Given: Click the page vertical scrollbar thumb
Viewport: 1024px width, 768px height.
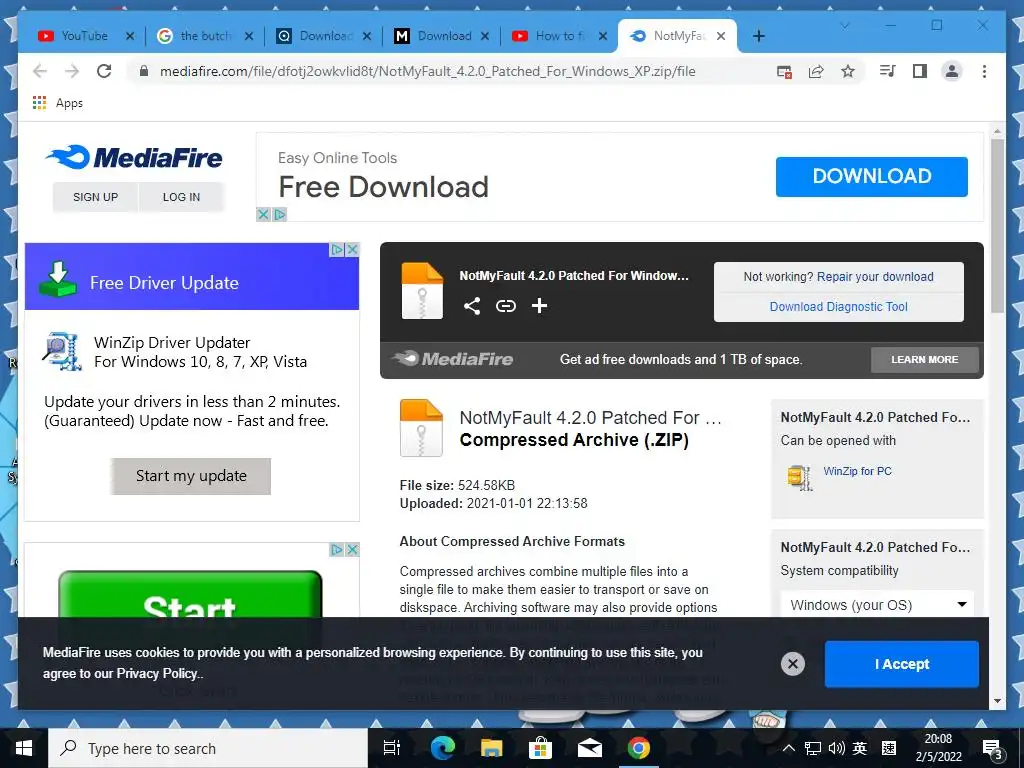Looking at the screenshot, I should coord(997,225).
